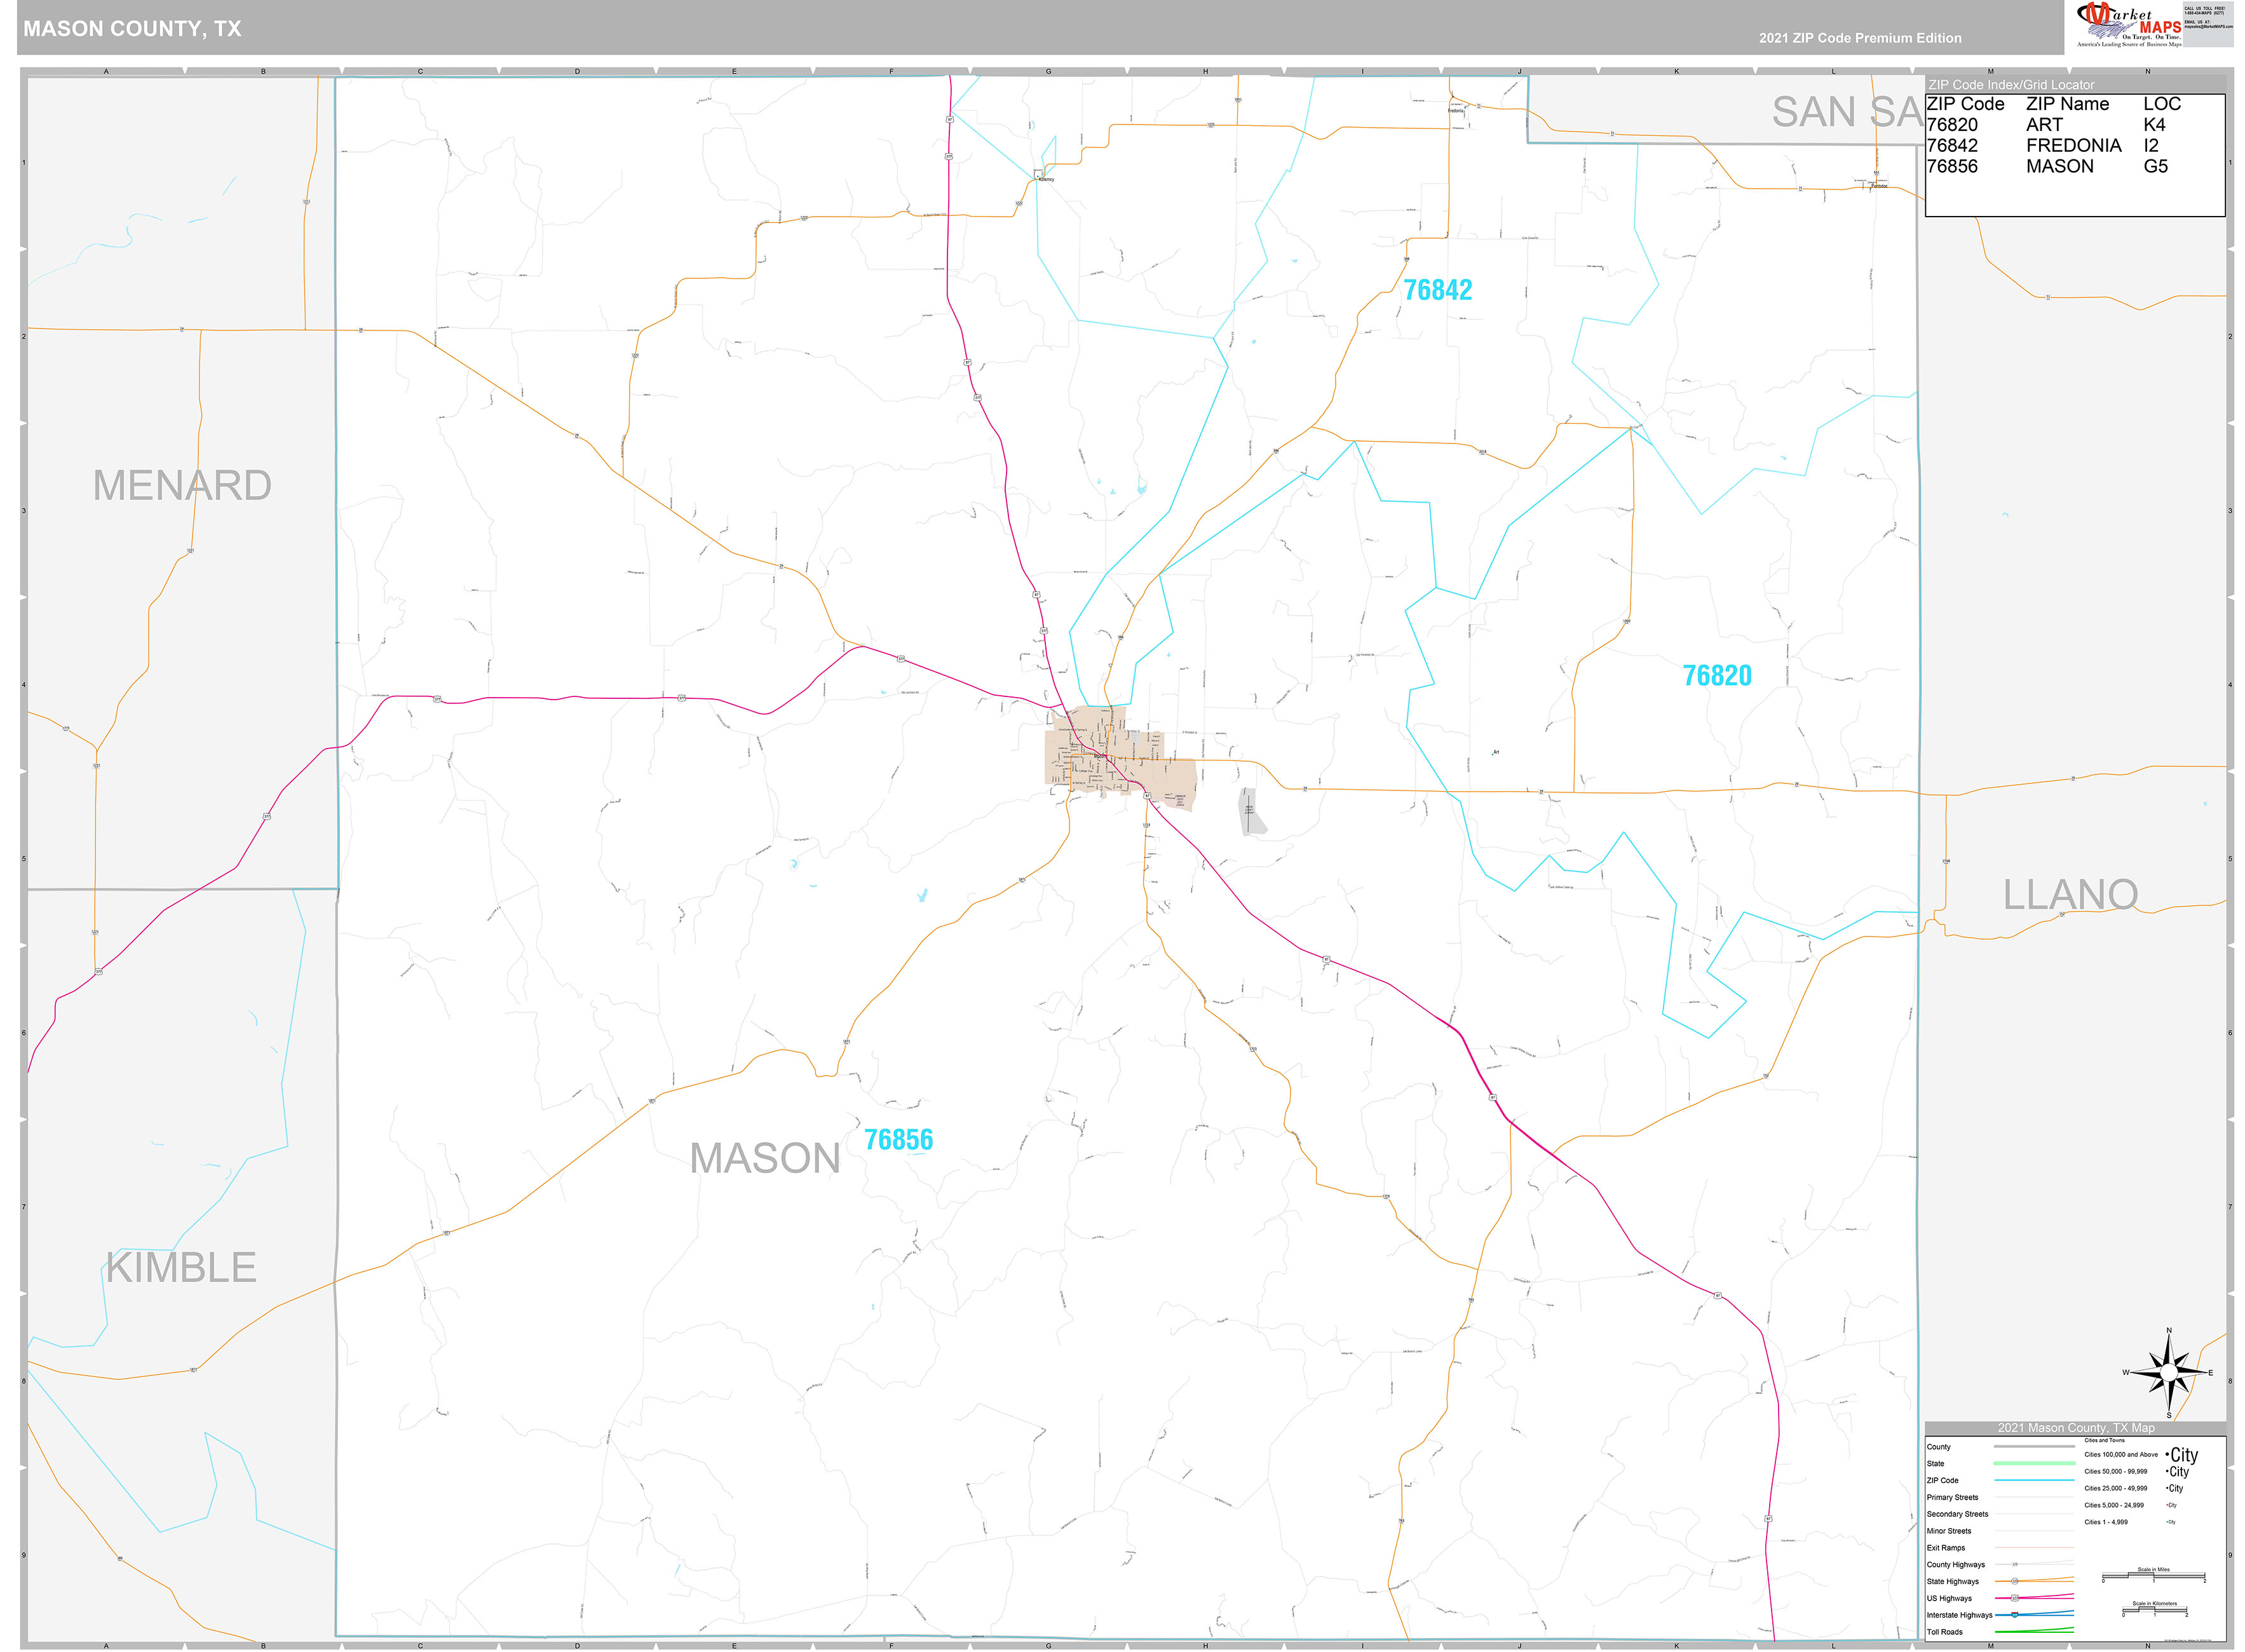Expand the Cities and Towns legend section
This screenshot has height=1652, width=2245.
click(x=2105, y=1441)
